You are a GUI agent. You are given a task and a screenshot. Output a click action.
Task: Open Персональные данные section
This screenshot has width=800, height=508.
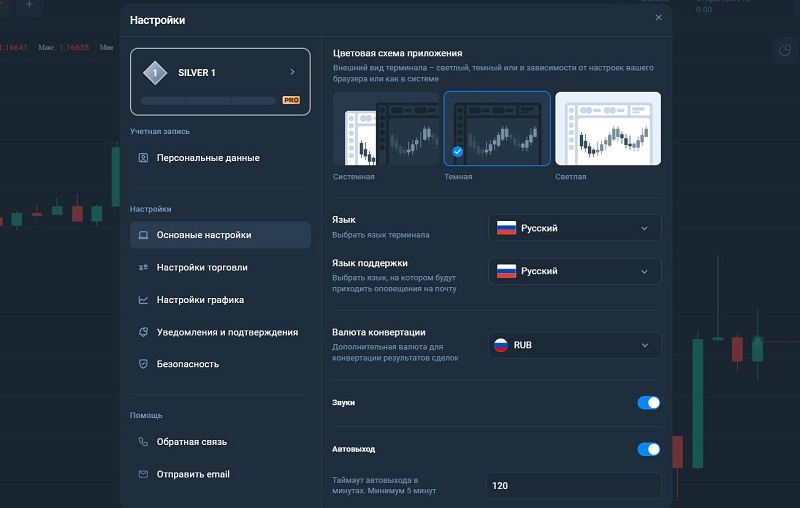tap(220, 158)
